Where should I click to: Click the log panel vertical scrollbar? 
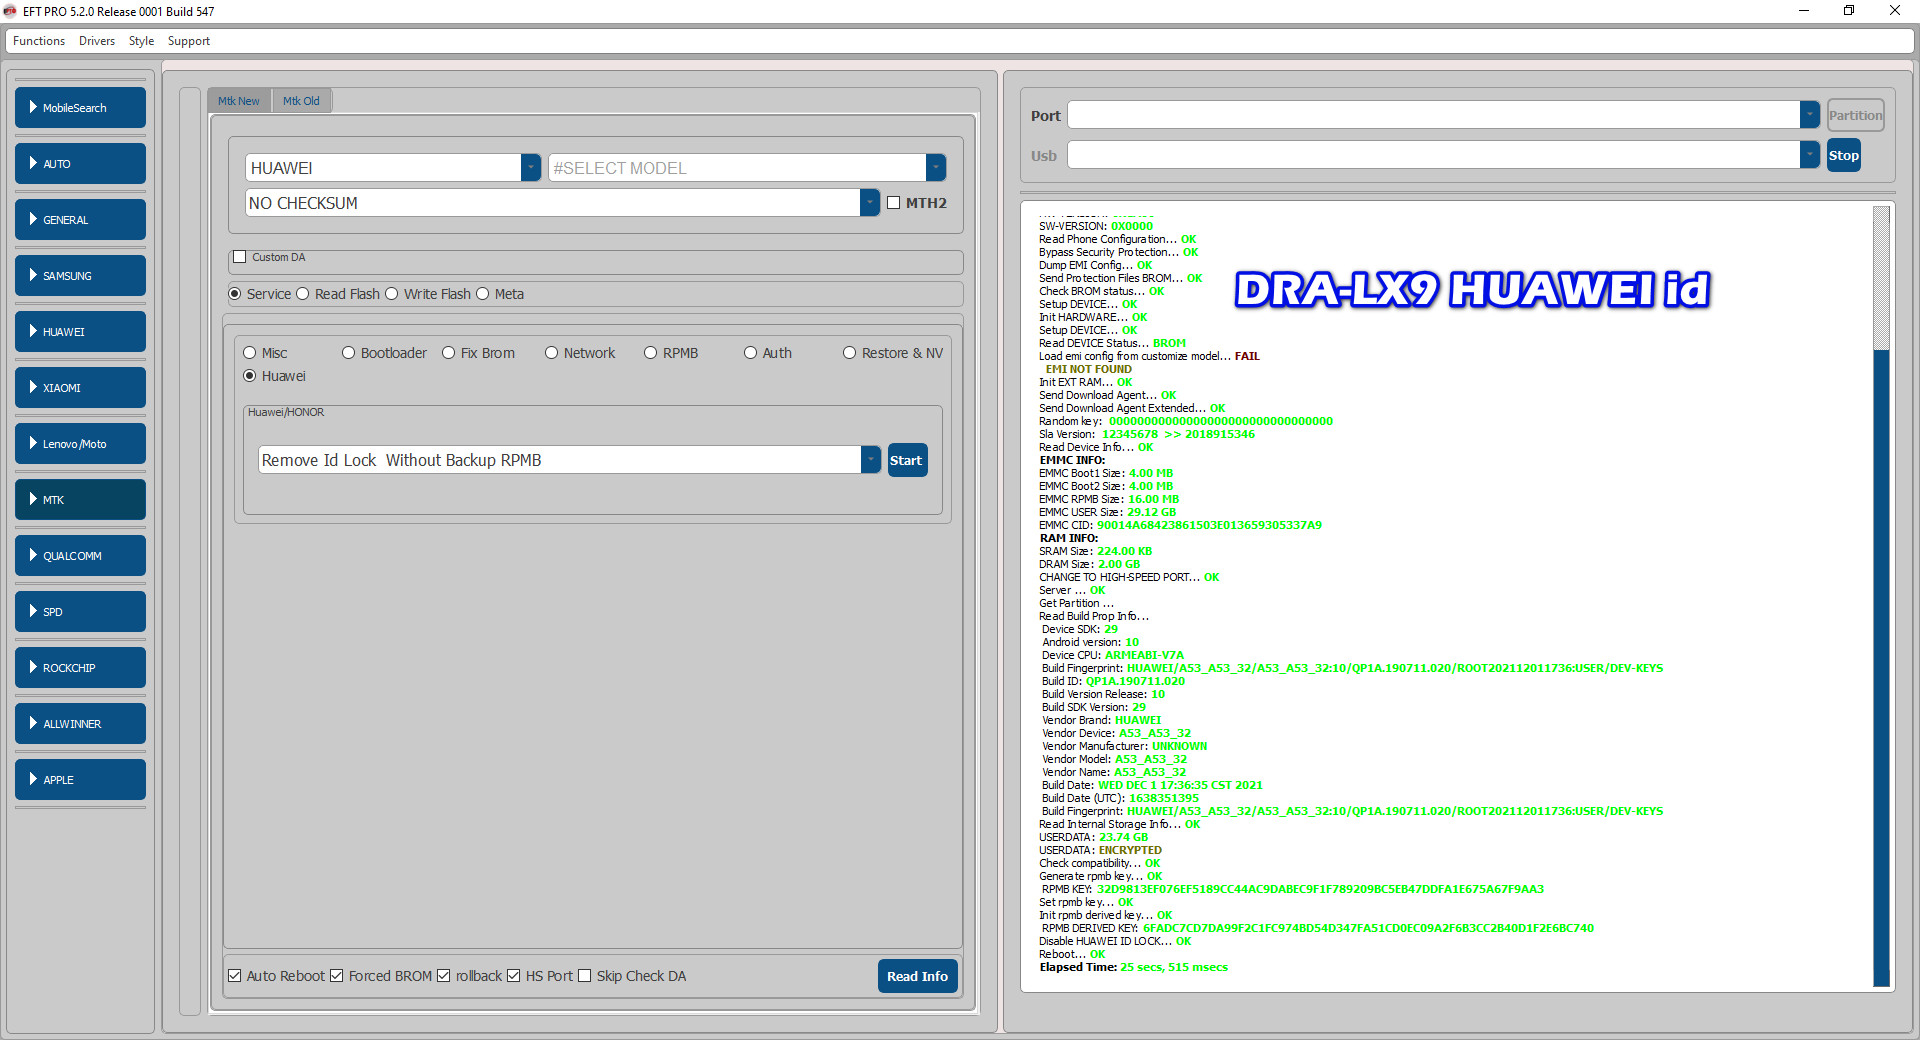1881,597
